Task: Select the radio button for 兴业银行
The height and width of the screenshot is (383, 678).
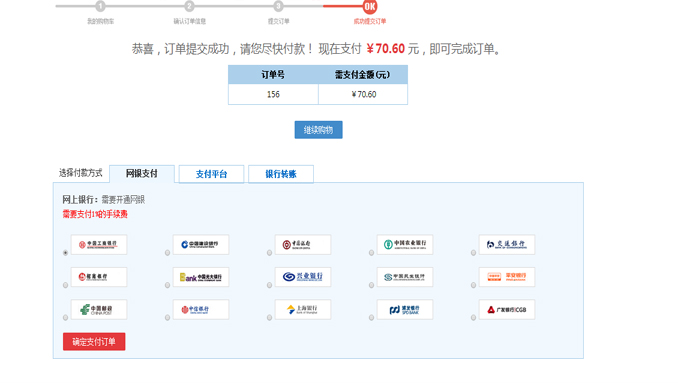Action: tap(269, 285)
